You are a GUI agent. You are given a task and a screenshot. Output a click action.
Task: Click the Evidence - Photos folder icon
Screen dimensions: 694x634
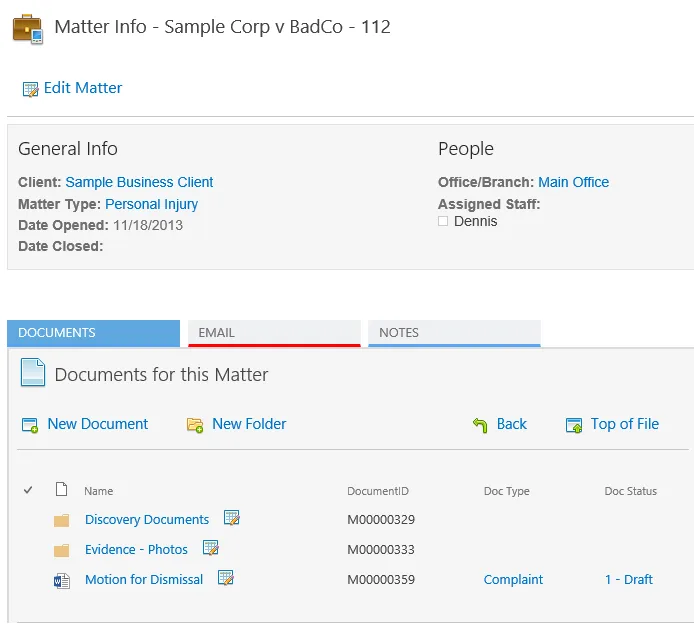(x=62, y=550)
